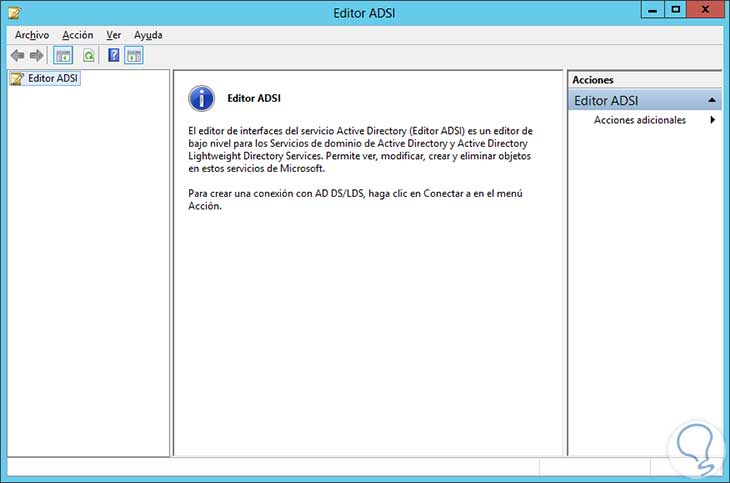Maximize the Editor ADSI window
The height and width of the screenshot is (483, 730).
tap(676, 10)
